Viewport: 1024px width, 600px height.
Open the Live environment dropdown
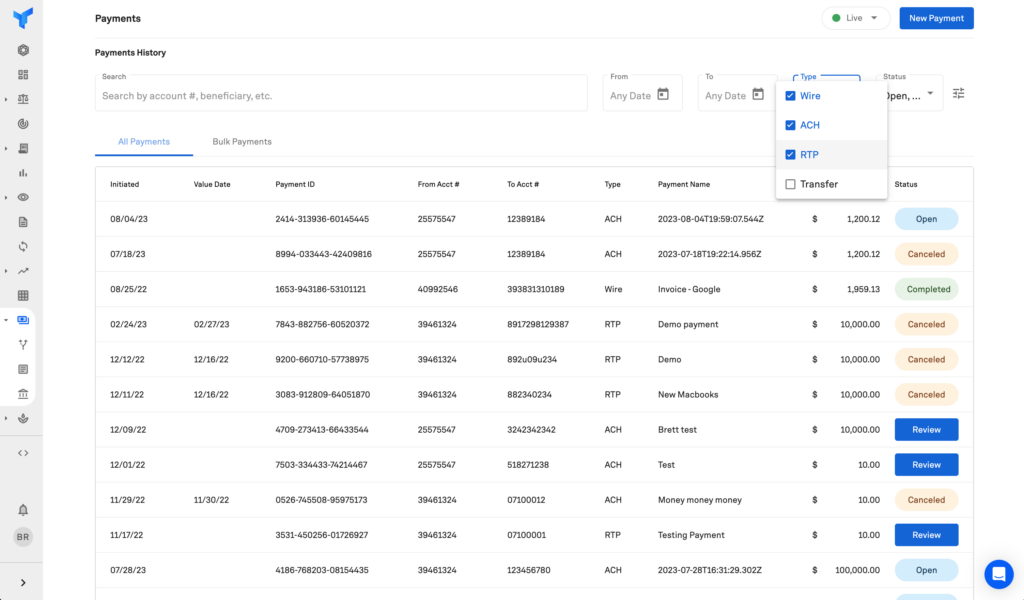(x=856, y=18)
